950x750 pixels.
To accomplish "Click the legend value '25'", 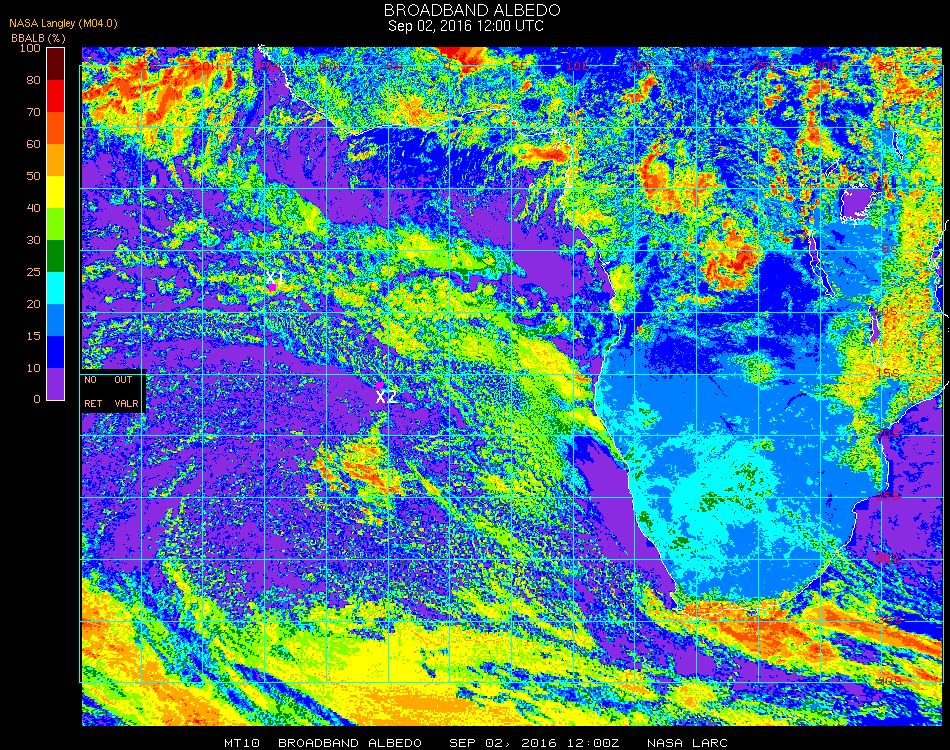I will coord(33,272).
